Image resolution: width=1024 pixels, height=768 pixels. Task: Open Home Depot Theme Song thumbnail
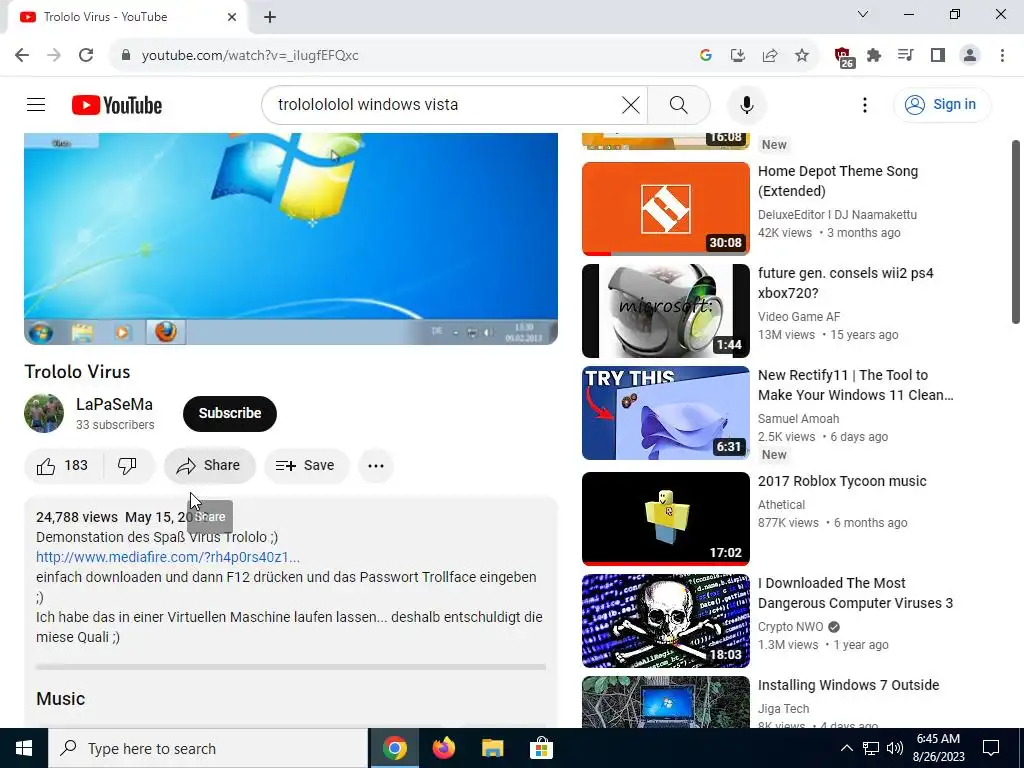pyautogui.click(x=665, y=208)
